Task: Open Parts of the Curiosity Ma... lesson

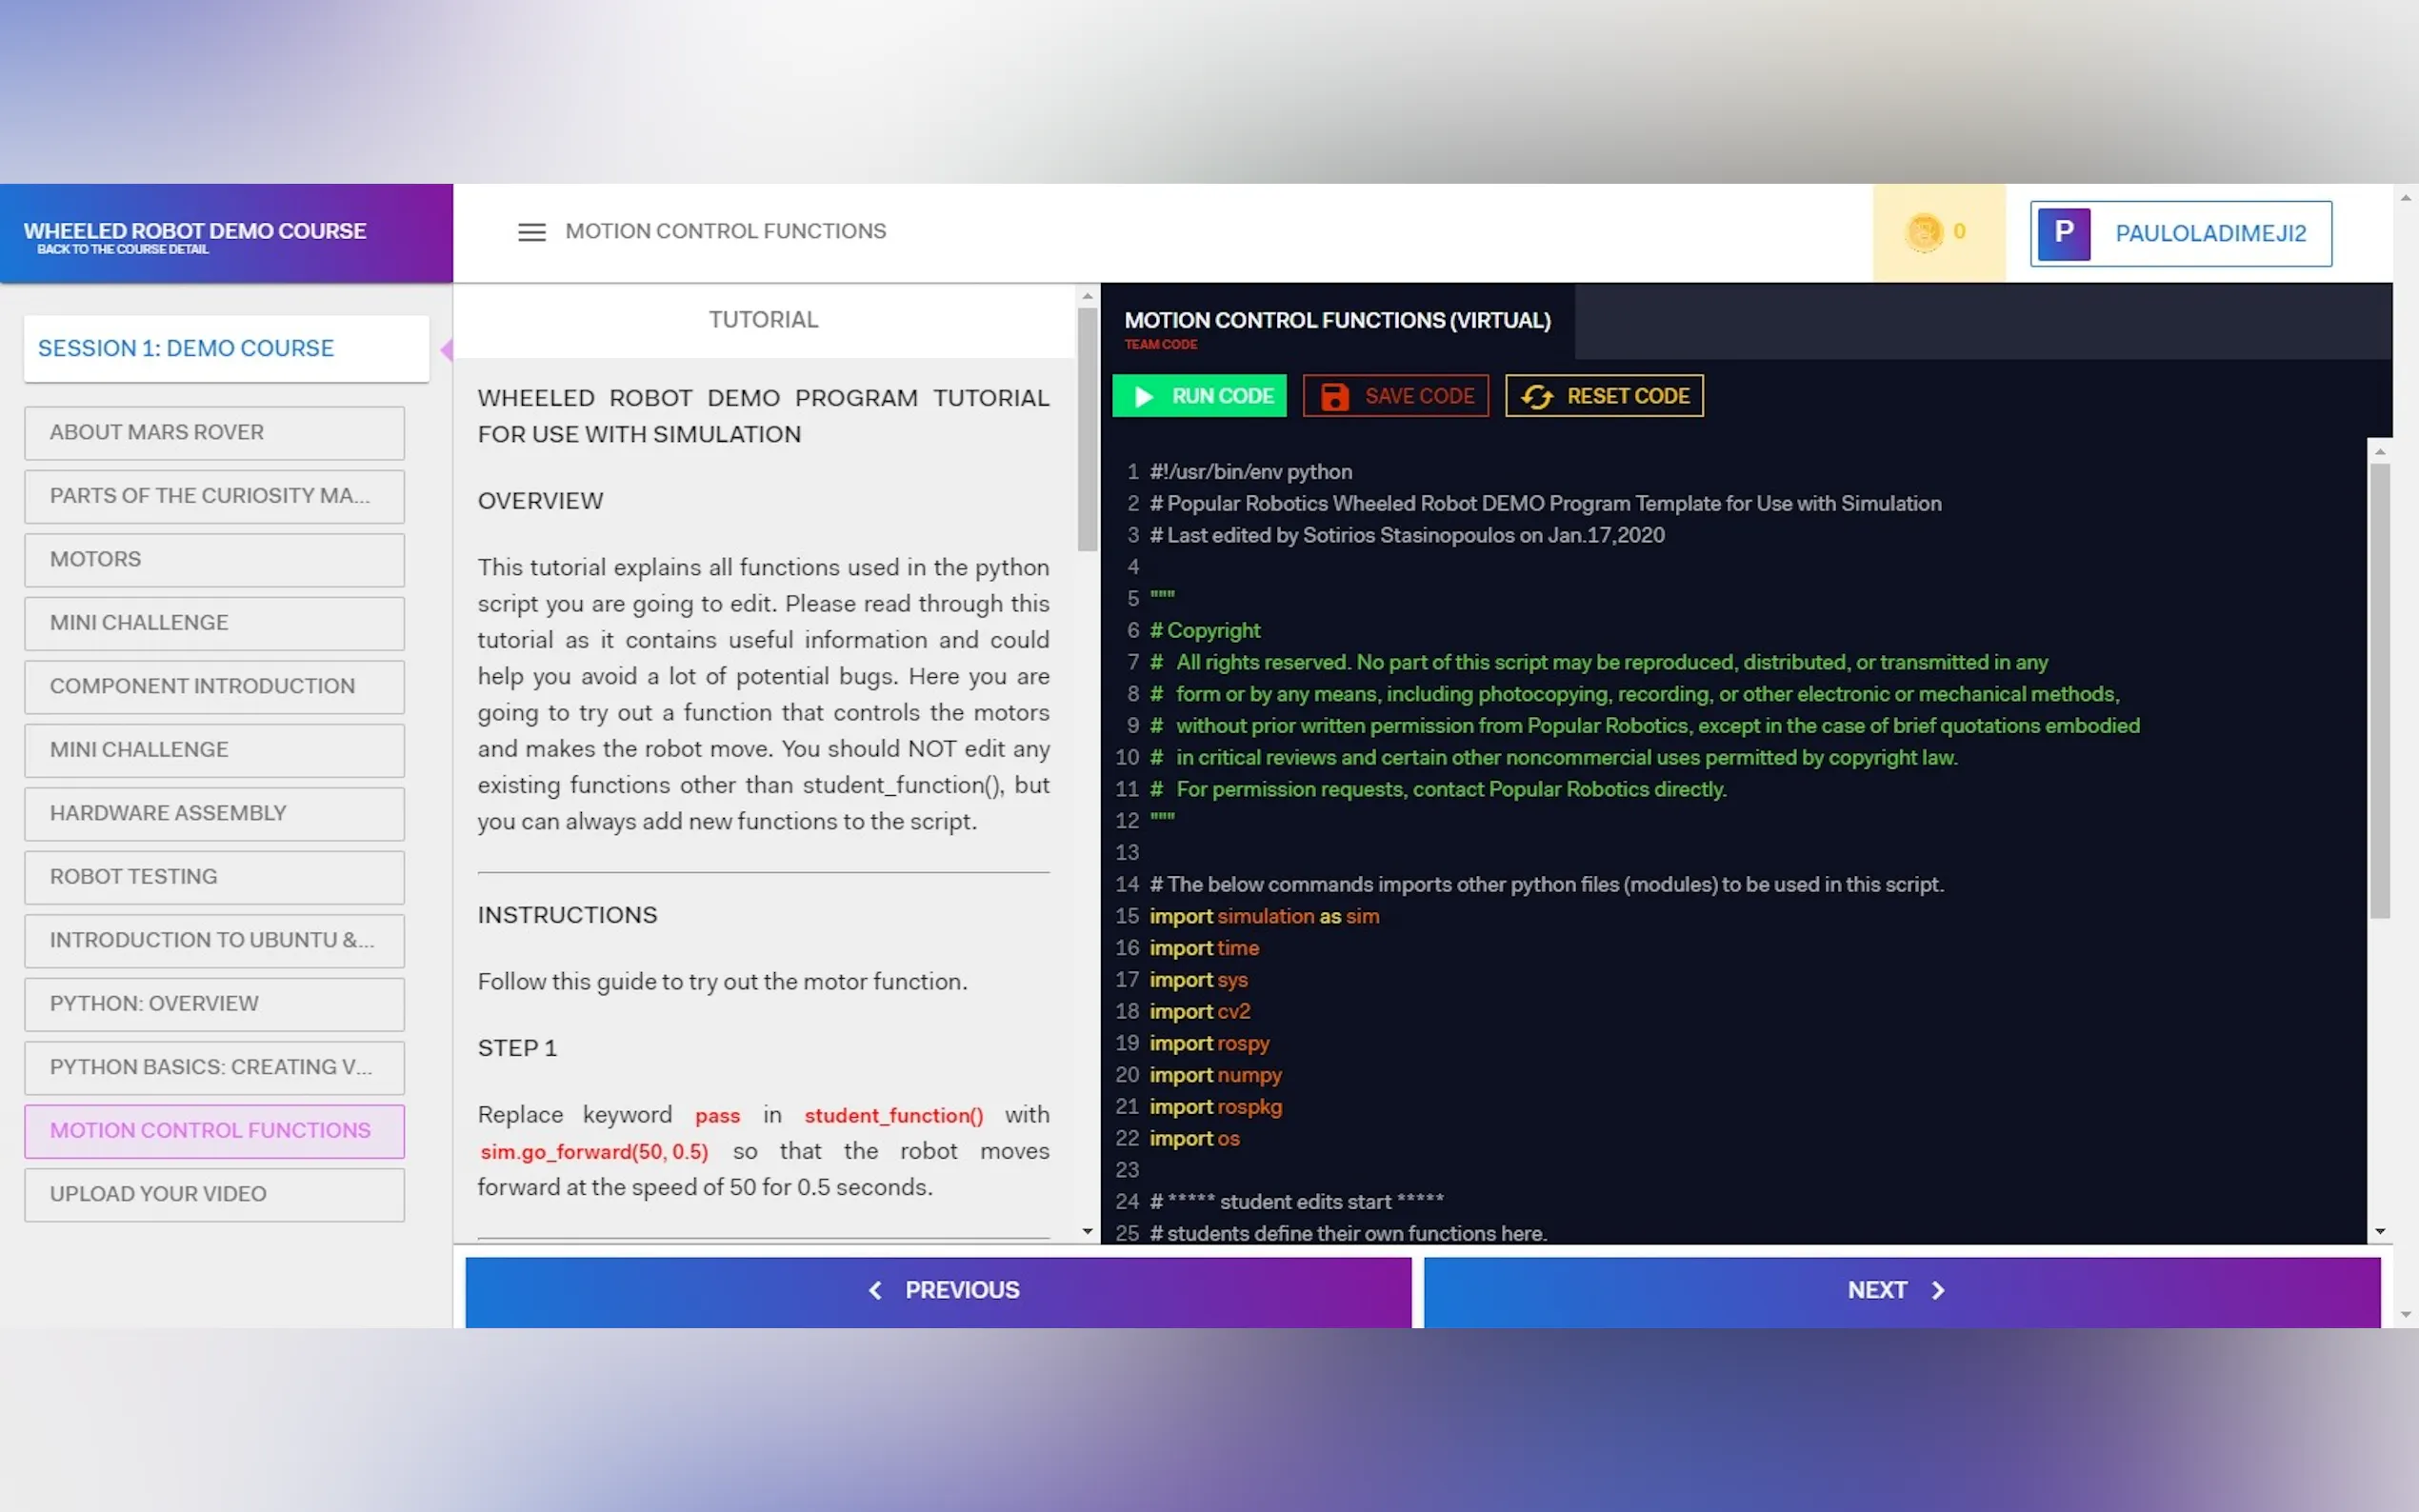Action: click(x=214, y=496)
